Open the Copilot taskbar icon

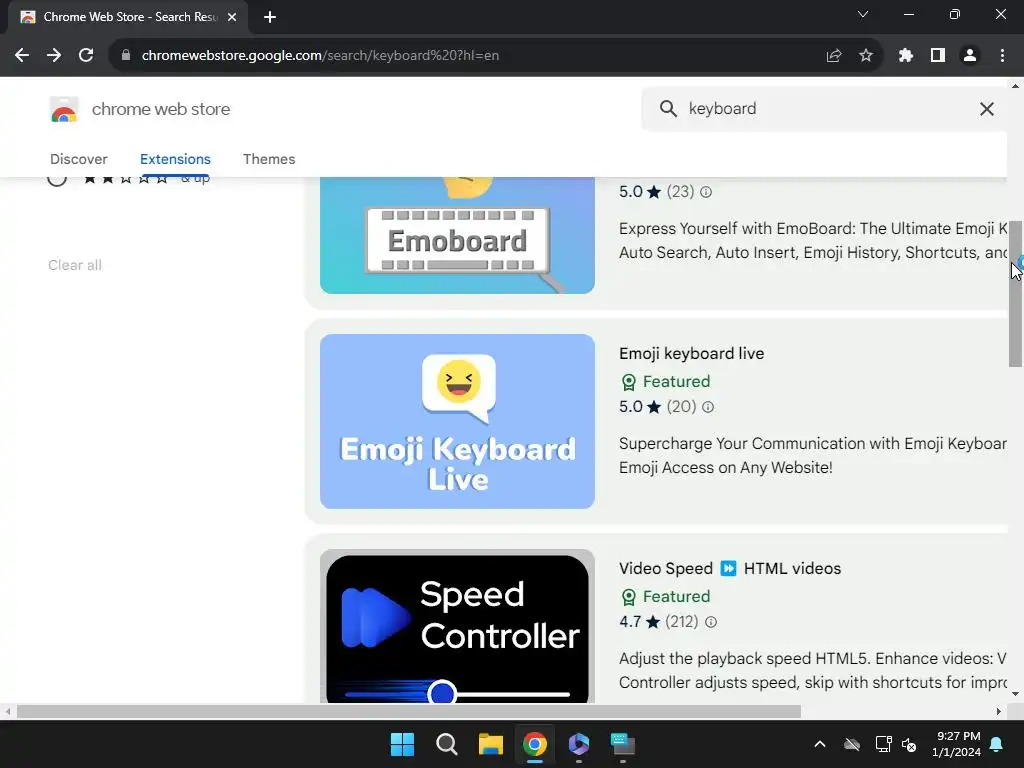pos(579,744)
